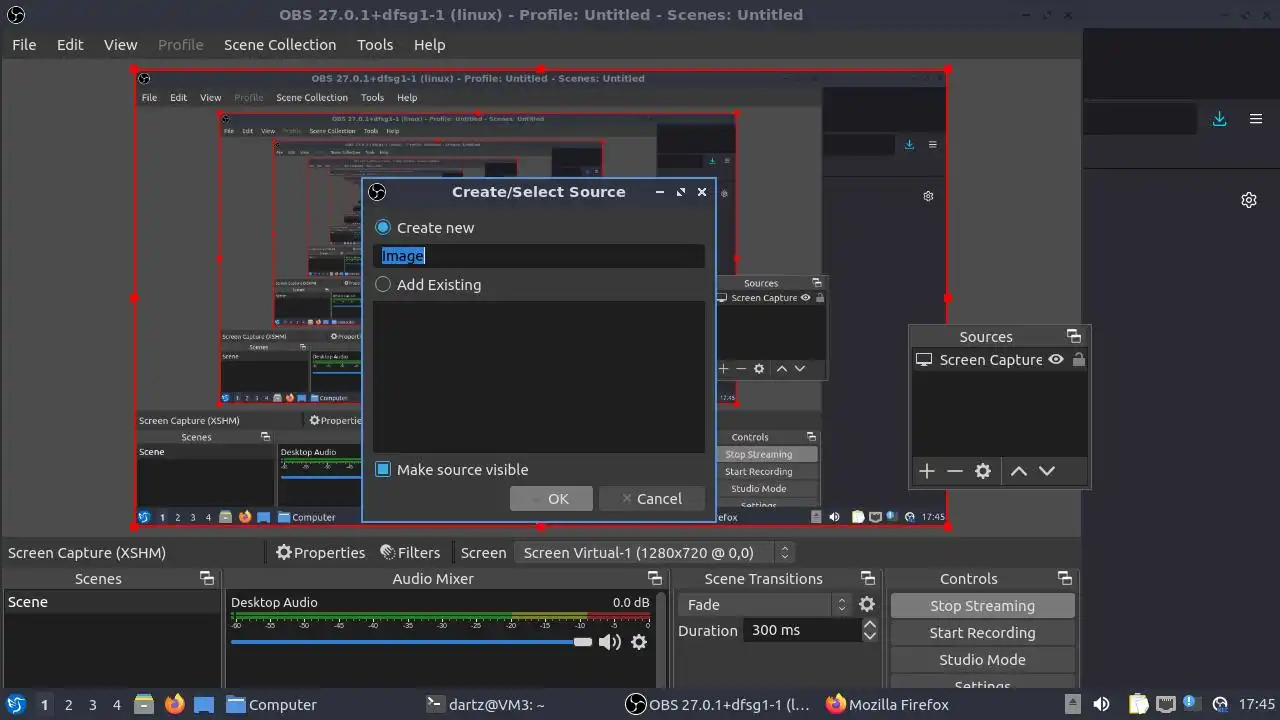1280x720 pixels.
Task: Click the Desktop Audio volume slider handle
Action: tap(583, 642)
